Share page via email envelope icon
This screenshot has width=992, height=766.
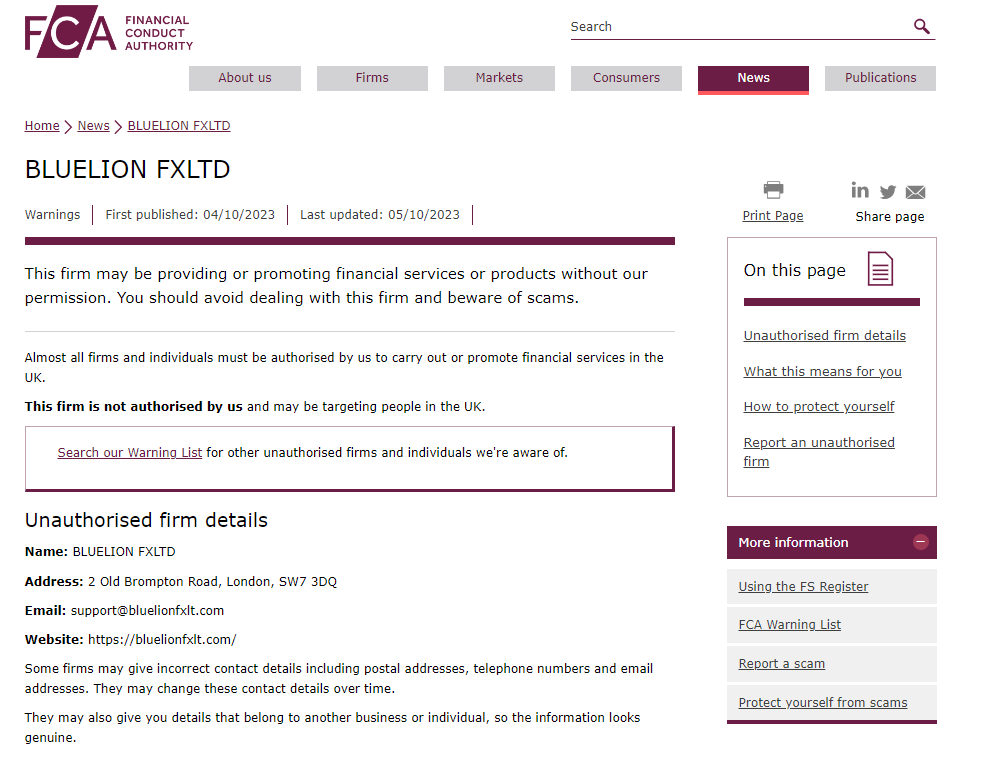click(x=915, y=192)
